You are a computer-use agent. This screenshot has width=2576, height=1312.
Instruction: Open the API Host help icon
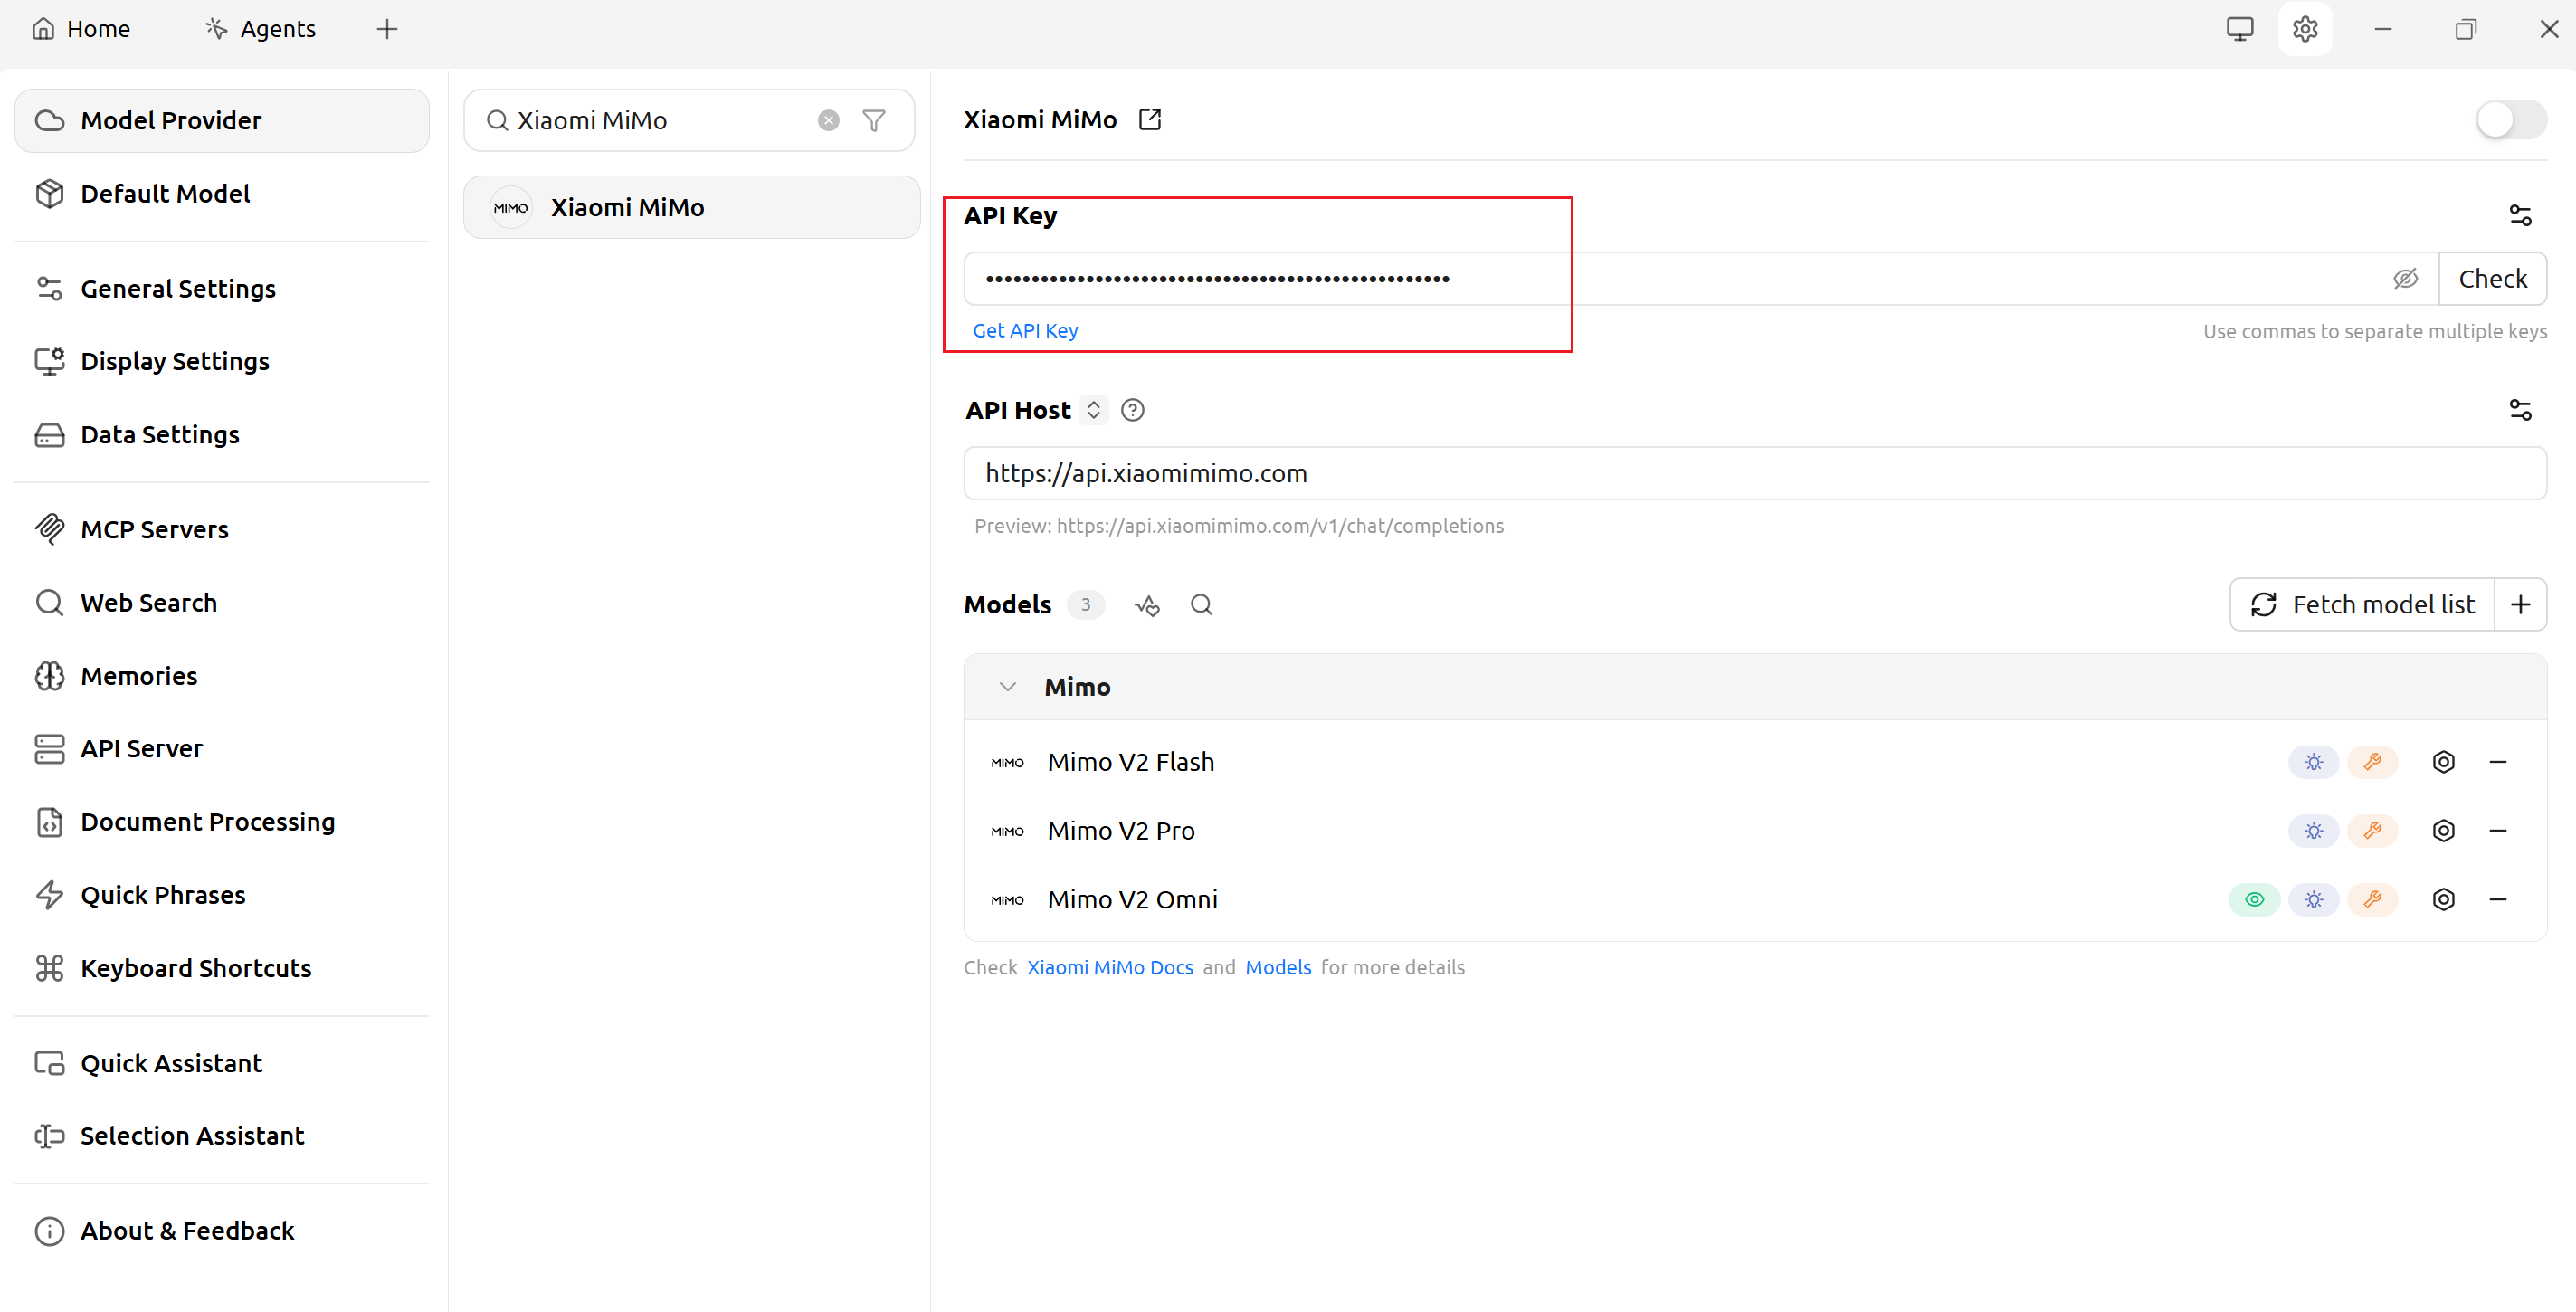pos(1132,410)
